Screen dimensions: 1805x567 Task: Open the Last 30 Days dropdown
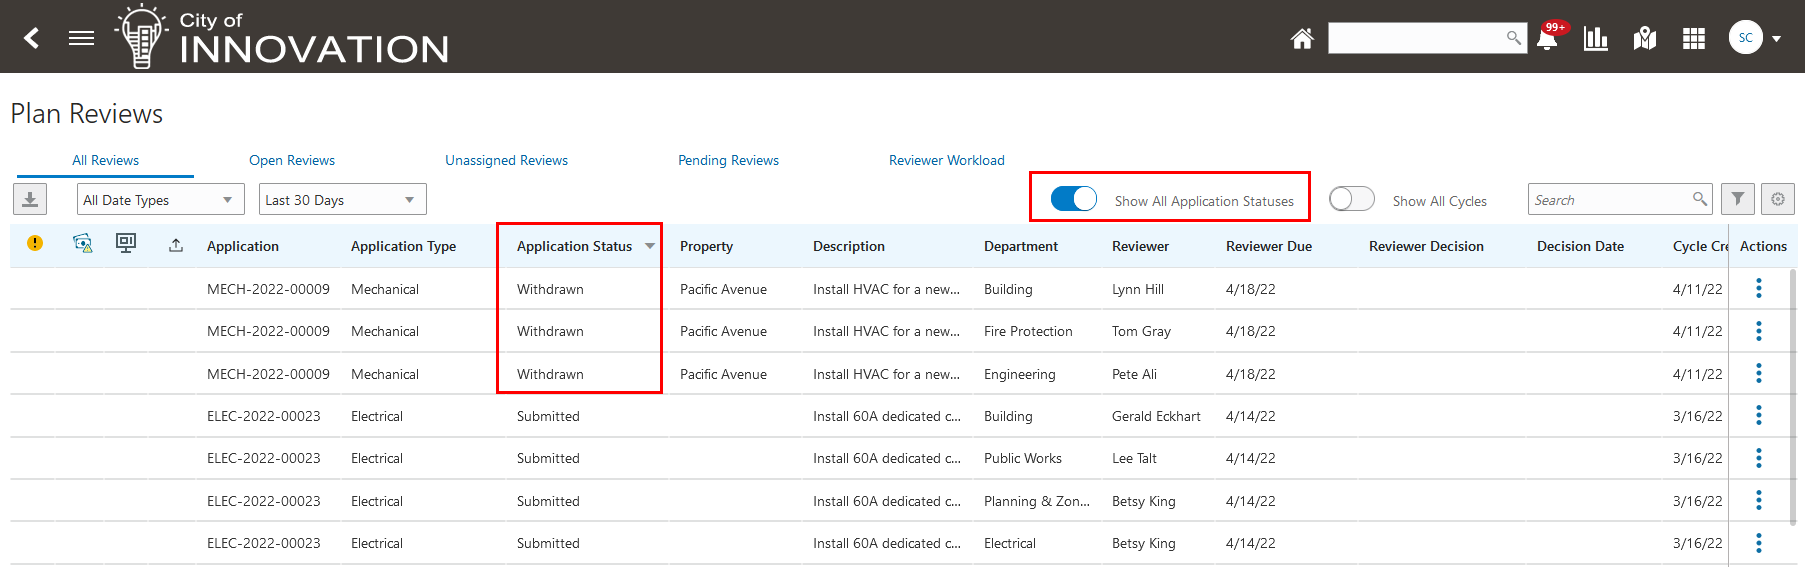pyautogui.click(x=342, y=200)
